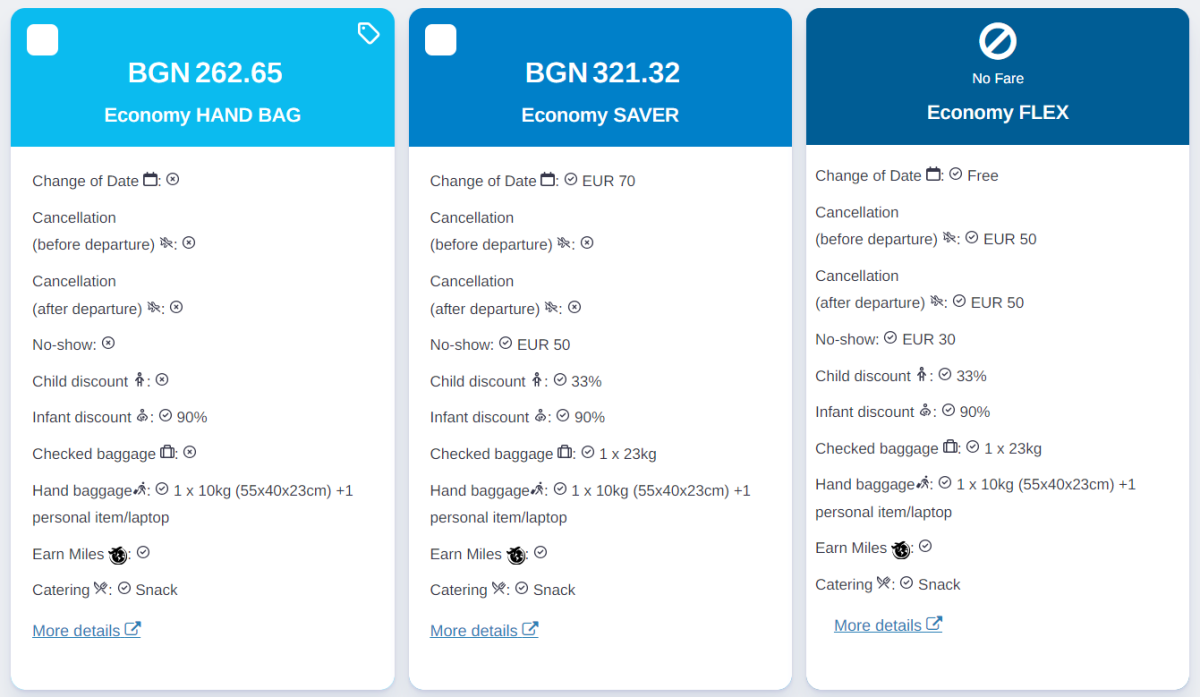This screenshot has height=697, width=1200.
Task: Click the calendar icon in Economy FLEX Change of Date
Action: click(x=933, y=174)
